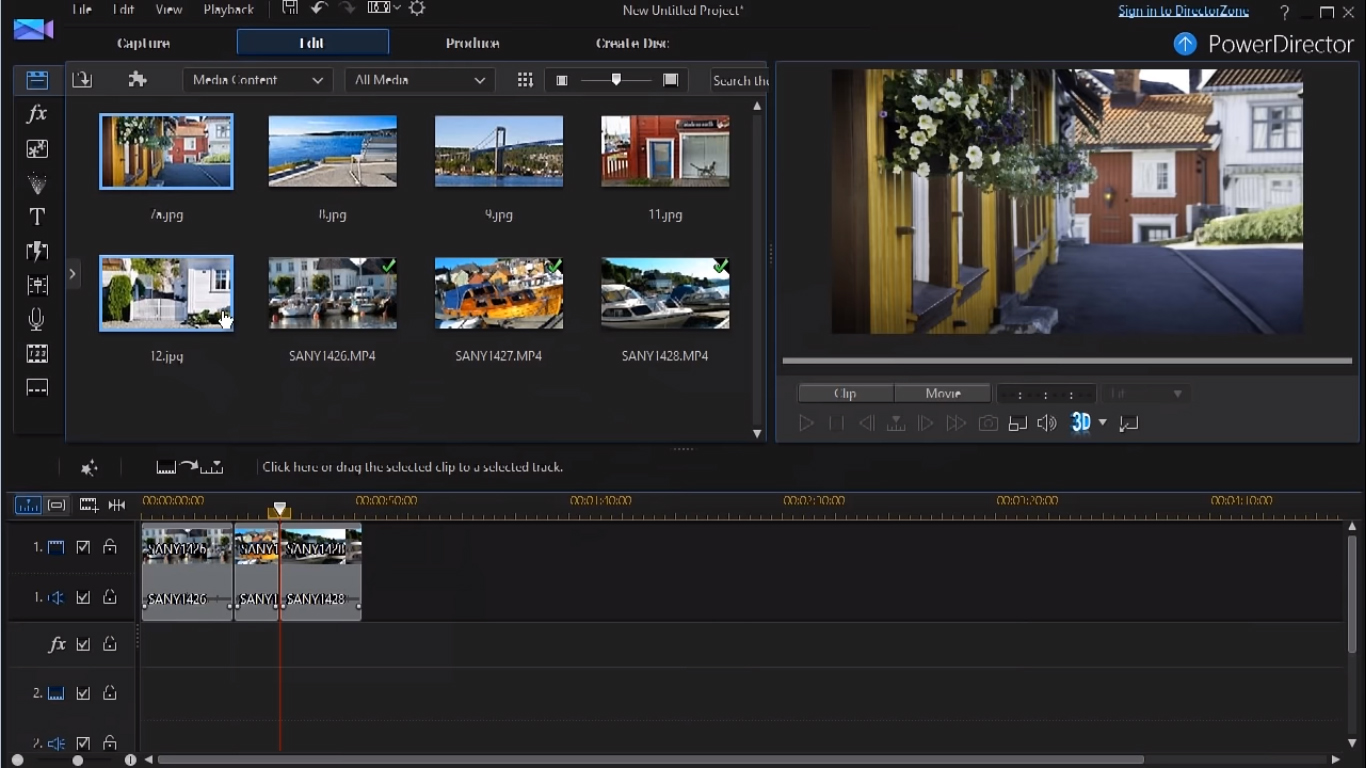Toggle 3D preview mode
This screenshot has width=1366, height=768.
(x=1081, y=423)
